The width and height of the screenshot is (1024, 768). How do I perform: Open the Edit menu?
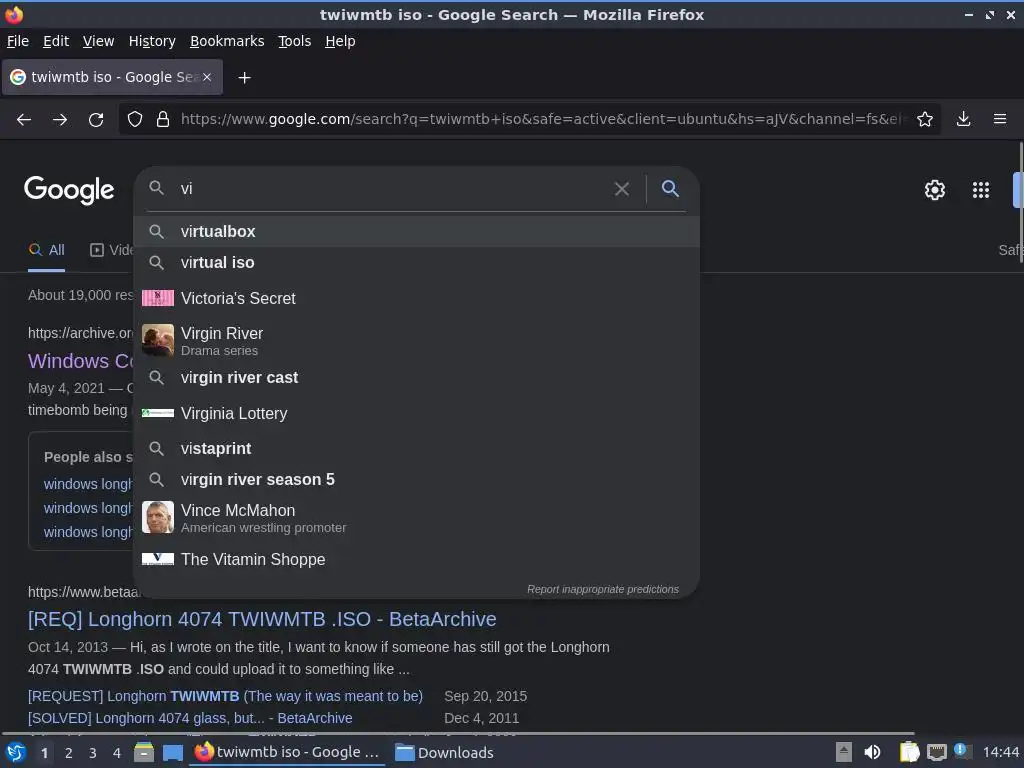point(56,41)
